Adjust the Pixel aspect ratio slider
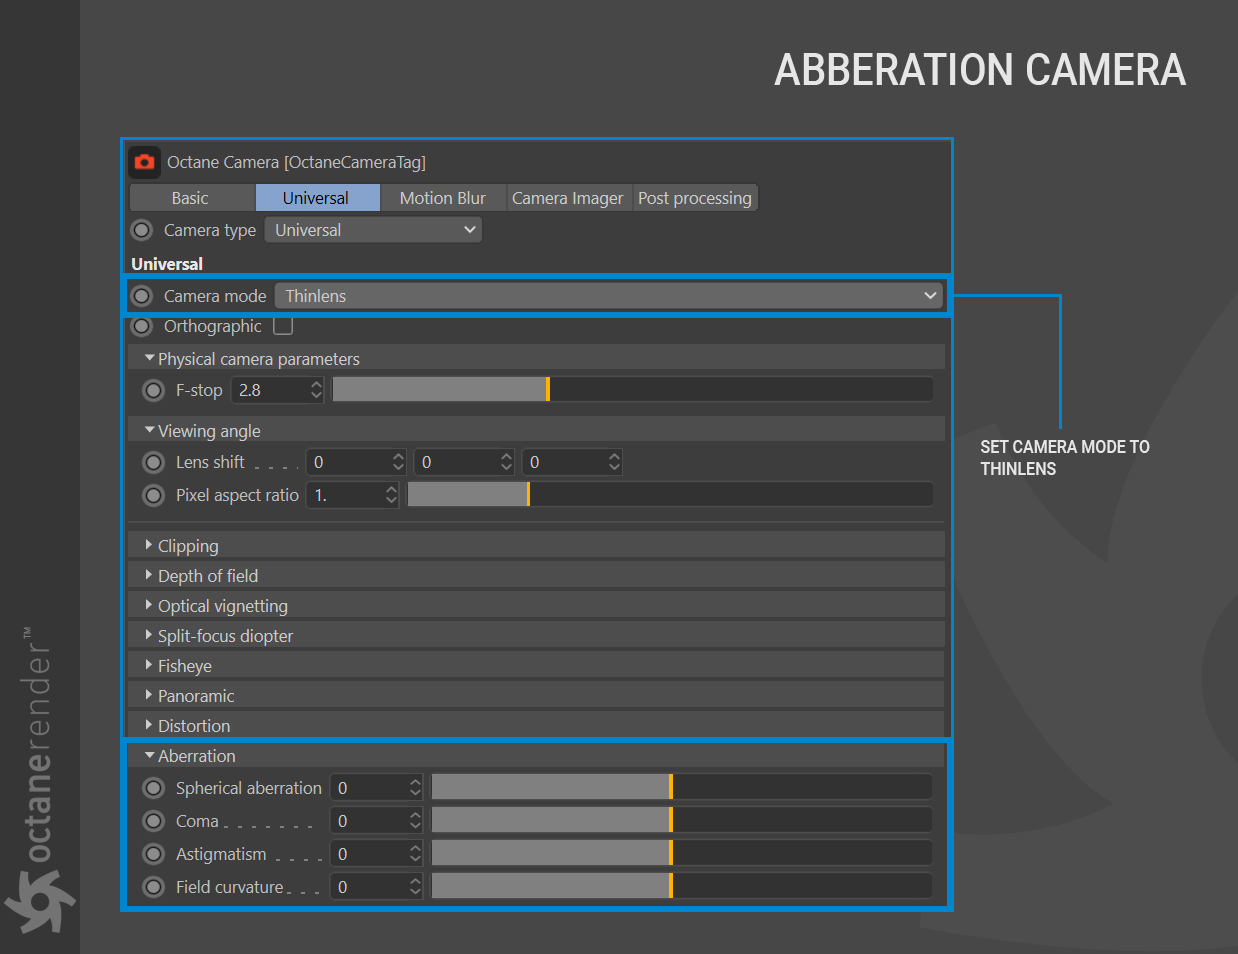 [670, 494]
